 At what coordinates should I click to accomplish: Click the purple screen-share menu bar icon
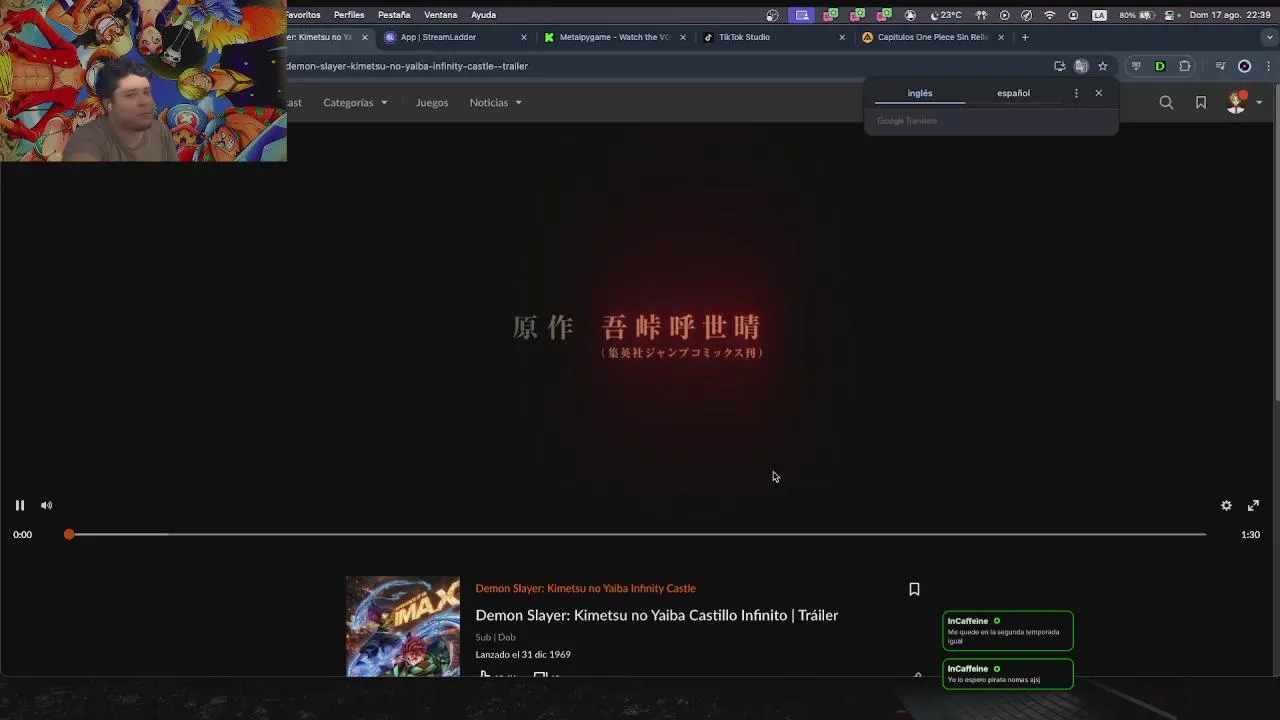(x=802, y=15)
